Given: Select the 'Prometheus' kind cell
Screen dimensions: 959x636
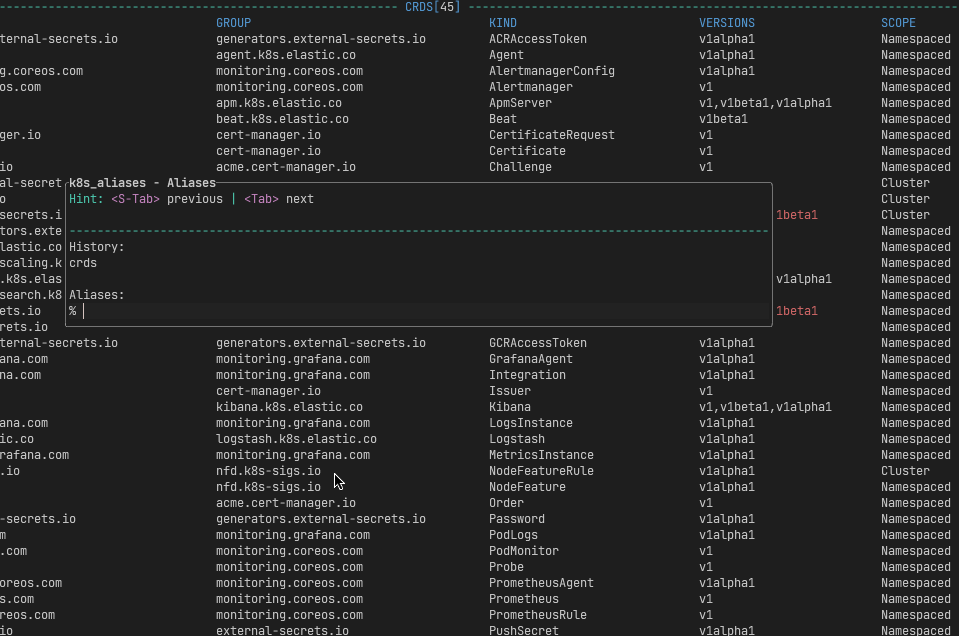Looking at the screenshot, I should click(x=524, y=599).
